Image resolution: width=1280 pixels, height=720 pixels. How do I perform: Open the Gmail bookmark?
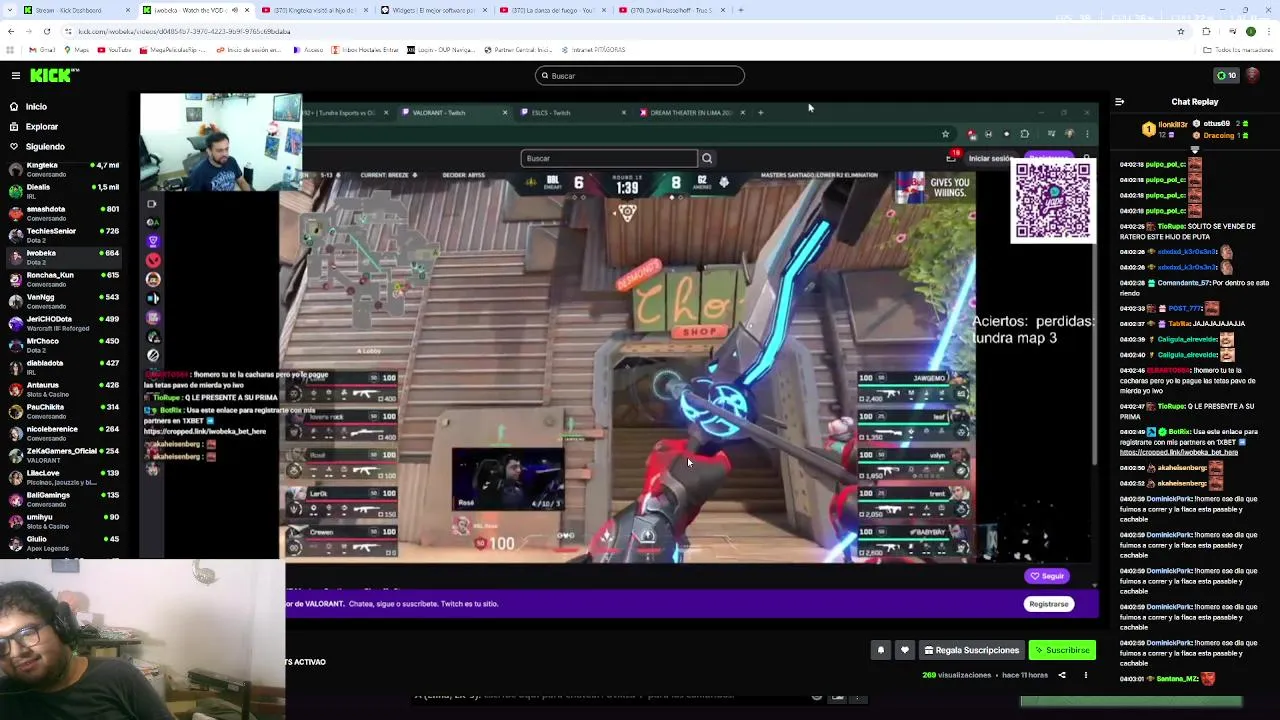tap(42, 50)
